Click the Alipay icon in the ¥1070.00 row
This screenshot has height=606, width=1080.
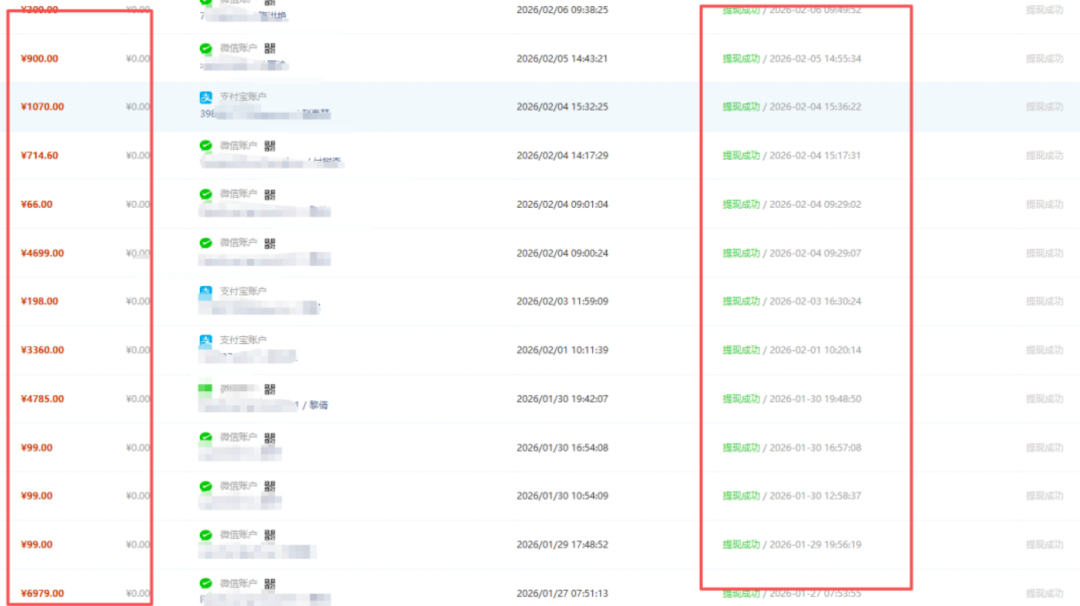(206, 97)
